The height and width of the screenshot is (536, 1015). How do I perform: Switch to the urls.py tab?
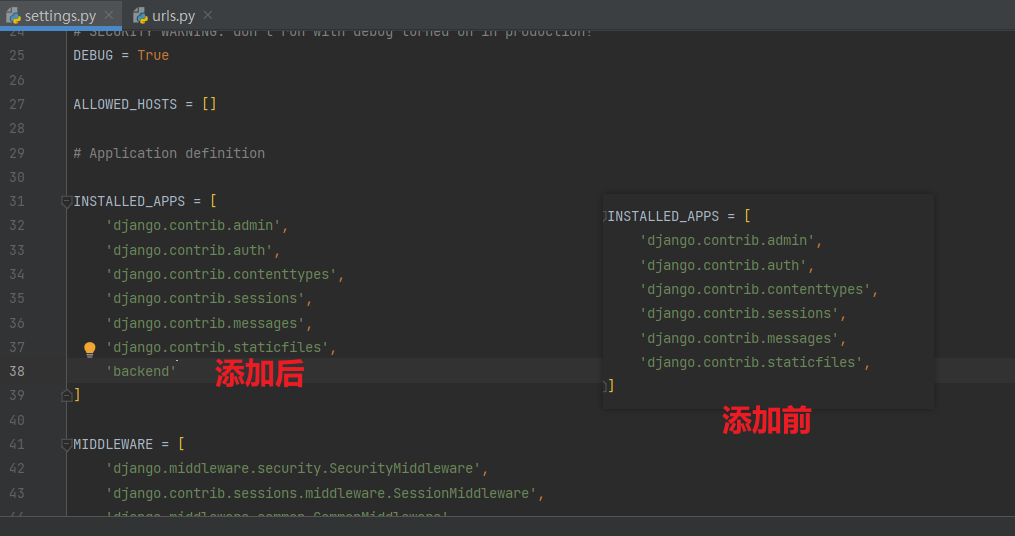[x=173, y=16]
